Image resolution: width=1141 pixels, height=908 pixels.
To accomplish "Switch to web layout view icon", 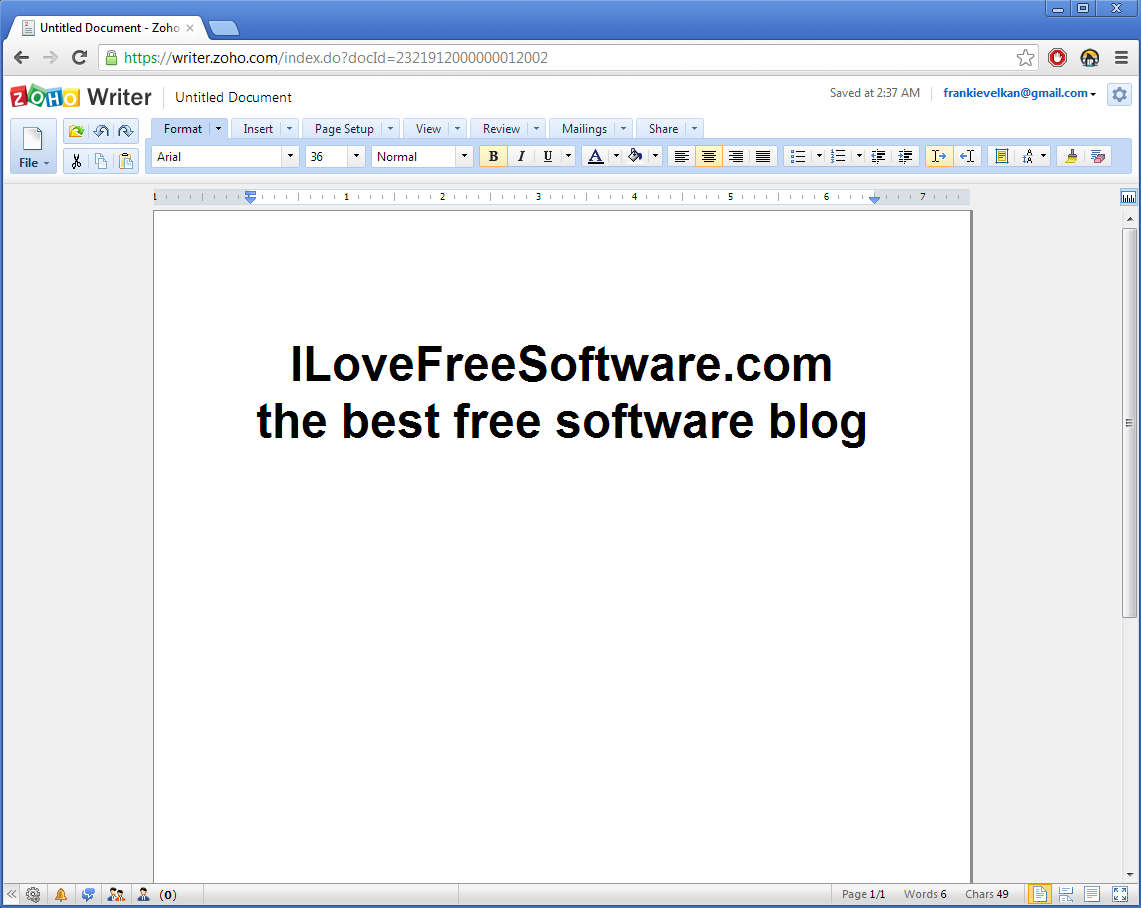I will [x=1065, y=894].
